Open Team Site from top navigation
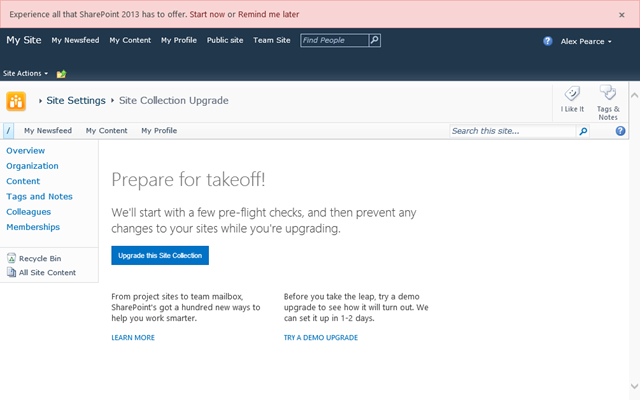 point(272,40)
